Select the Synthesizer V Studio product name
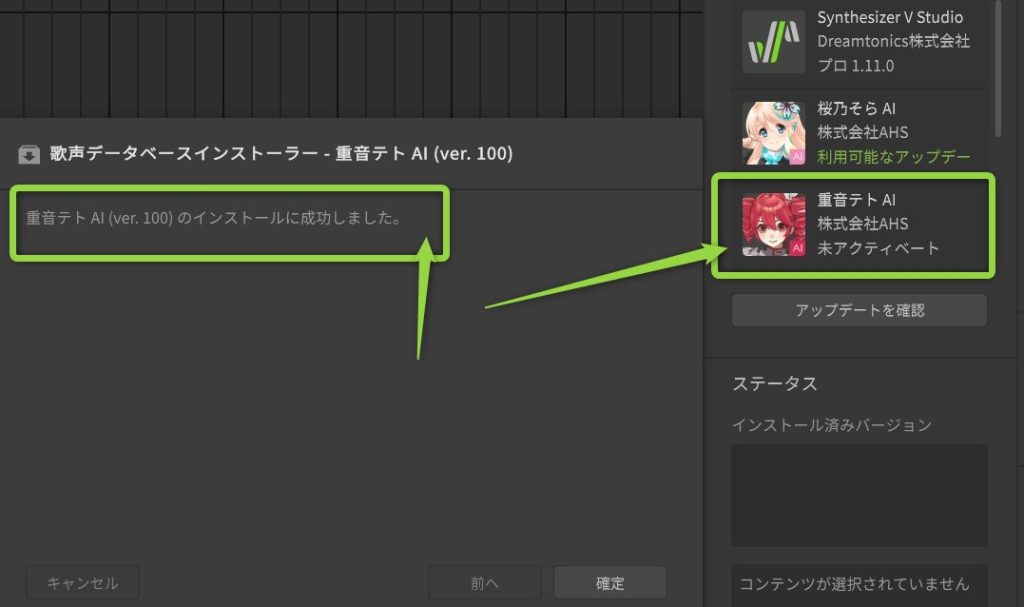The image size is (1024, 607). pyautogui.click(x=889, y=18)
